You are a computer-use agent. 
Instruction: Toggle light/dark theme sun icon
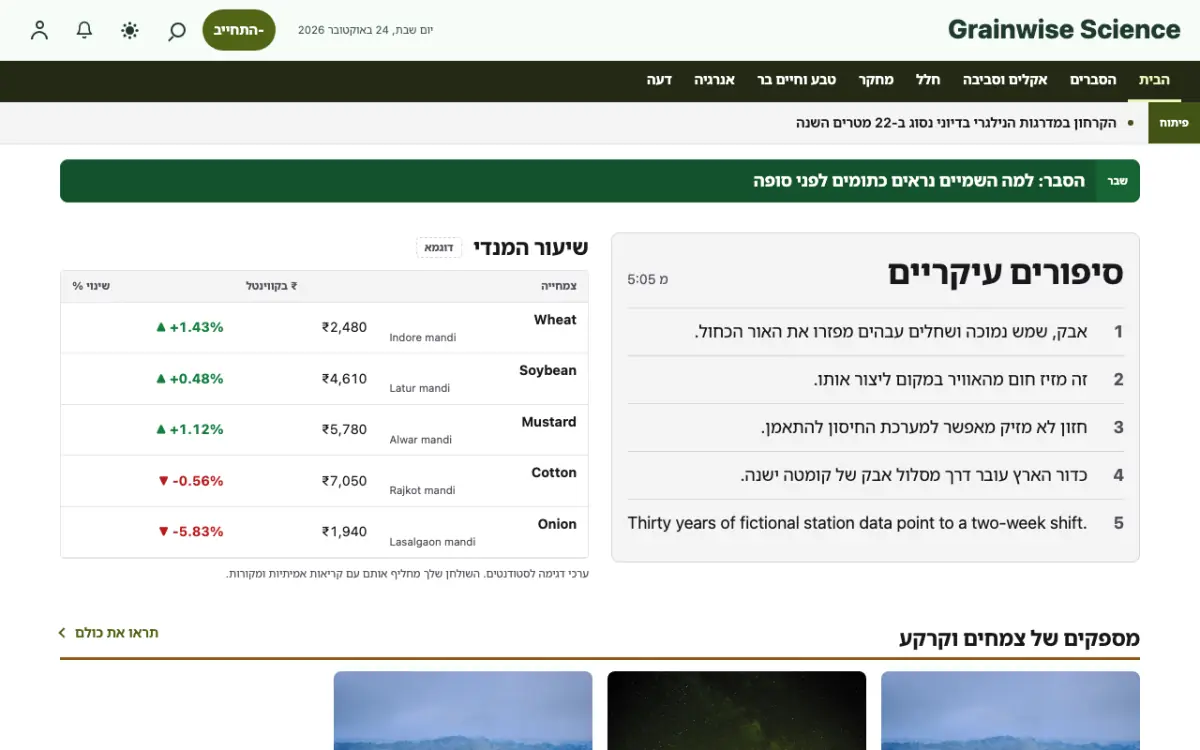[130, 30]
